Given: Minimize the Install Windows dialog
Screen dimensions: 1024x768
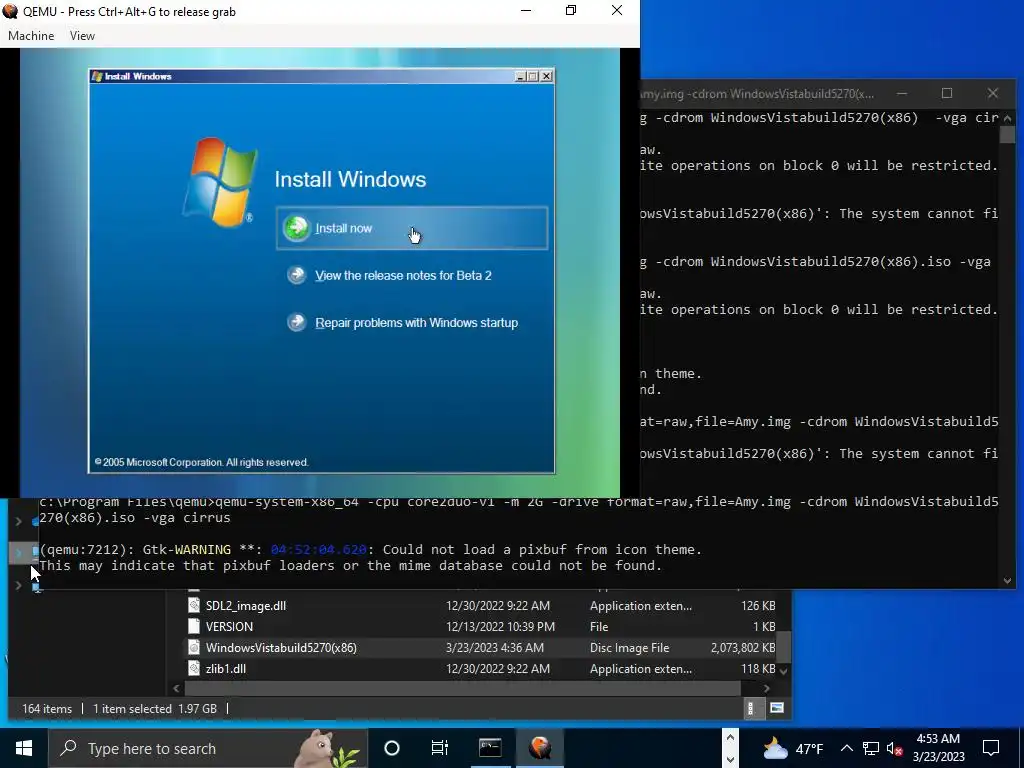Looking at the screenshot, I should [520, 76].
